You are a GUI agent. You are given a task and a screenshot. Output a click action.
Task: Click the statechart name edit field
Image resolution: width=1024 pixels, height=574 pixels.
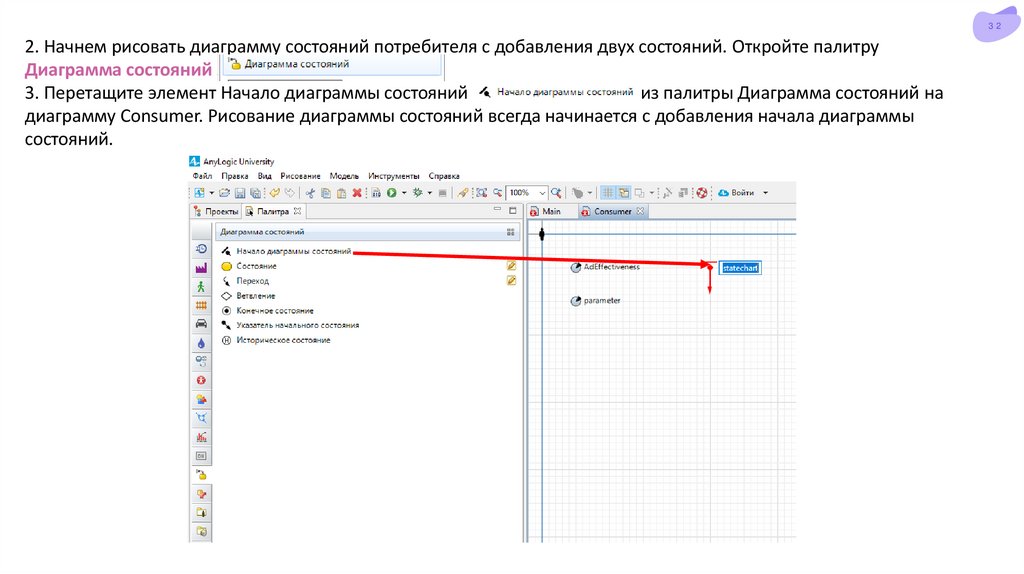pyautogui.click(x=740, y=268)
